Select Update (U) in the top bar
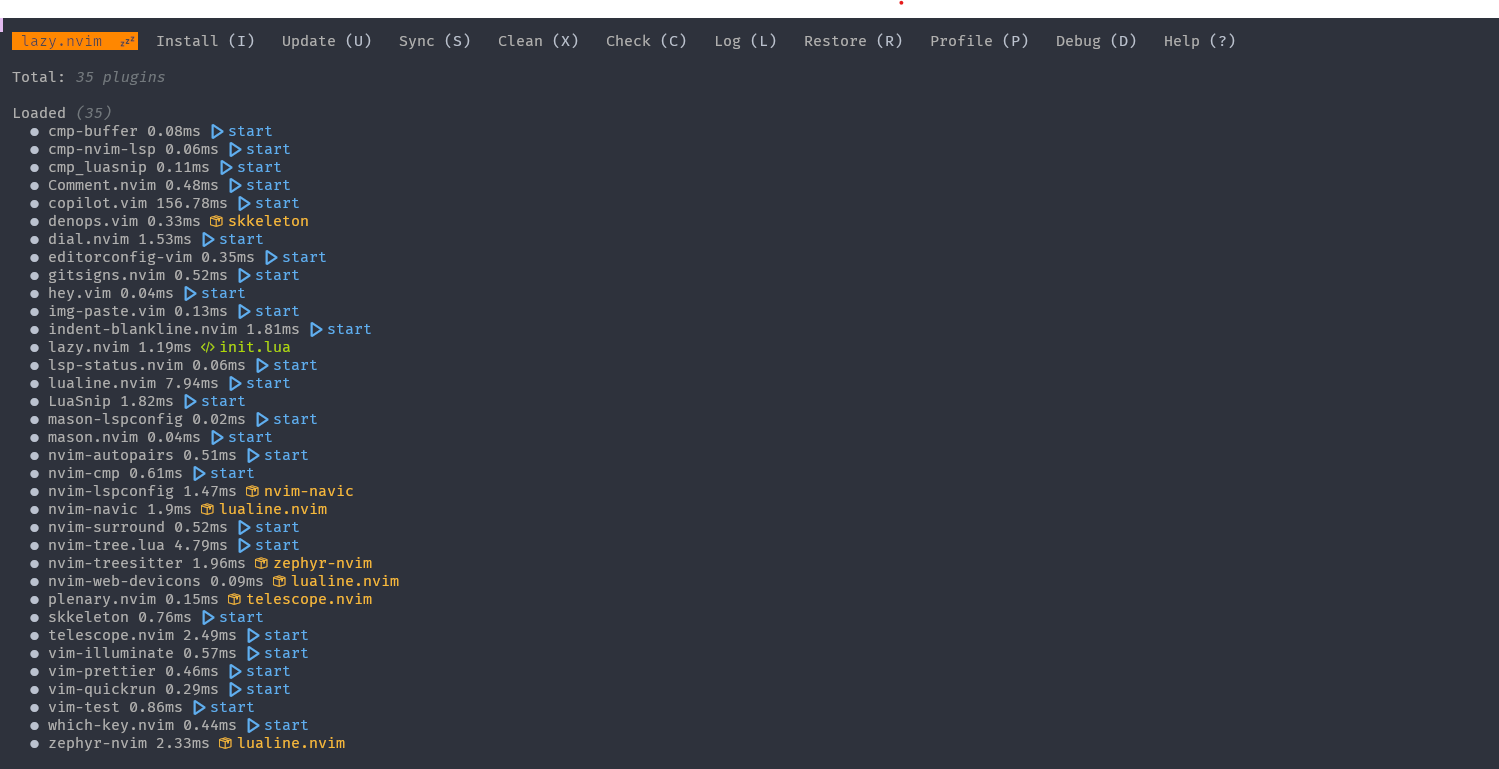The image size is (1499, 769). [327, 41]
